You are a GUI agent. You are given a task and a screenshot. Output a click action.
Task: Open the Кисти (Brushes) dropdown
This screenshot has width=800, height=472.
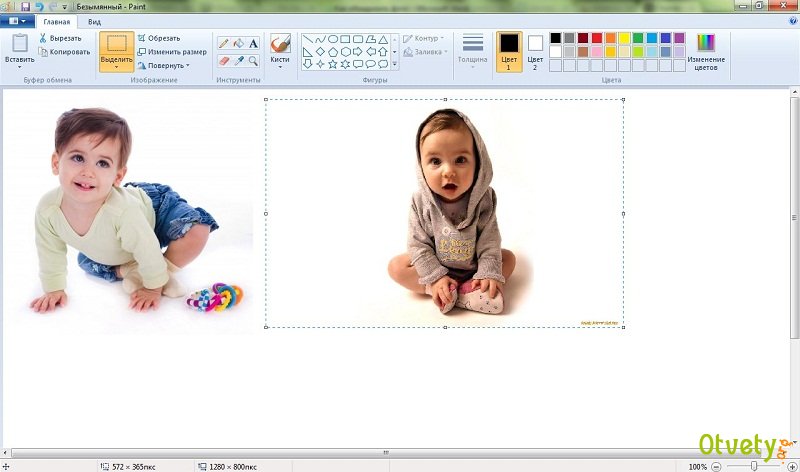(x=280, y=52)
